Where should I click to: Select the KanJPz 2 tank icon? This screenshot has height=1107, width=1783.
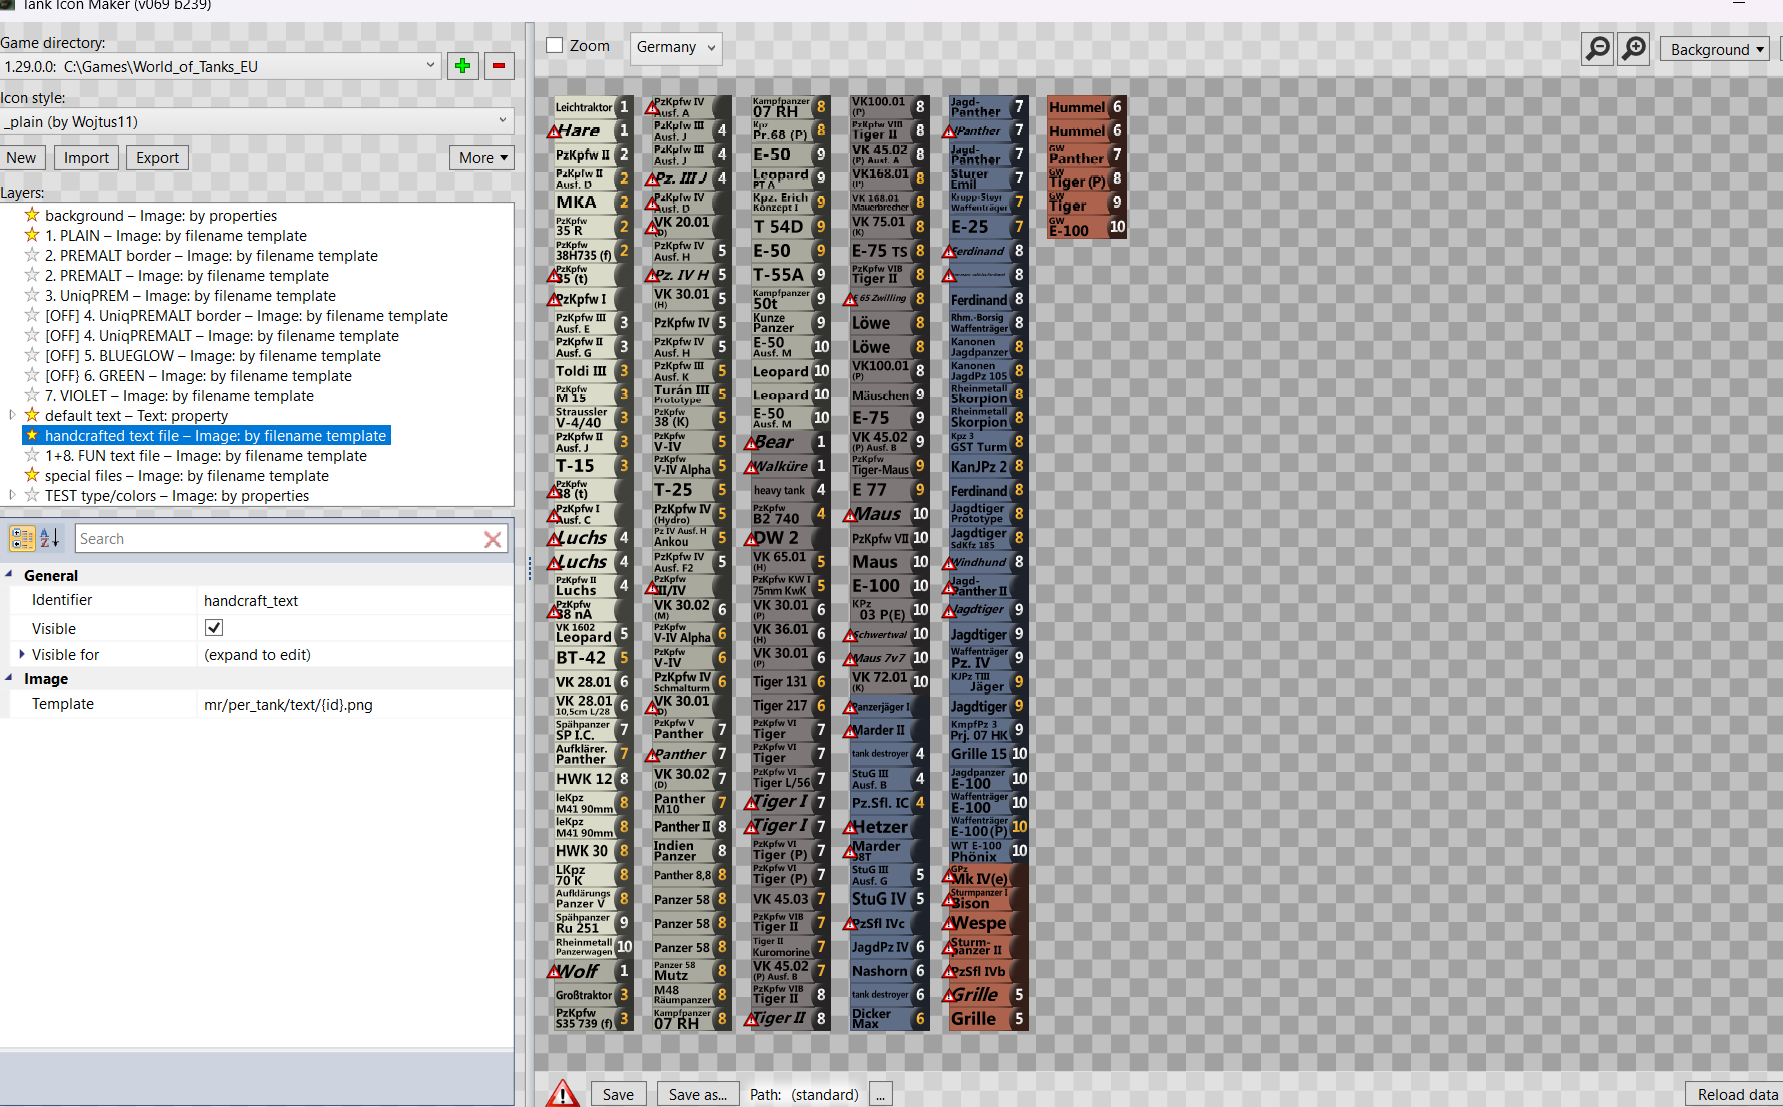tap(988, 466)
